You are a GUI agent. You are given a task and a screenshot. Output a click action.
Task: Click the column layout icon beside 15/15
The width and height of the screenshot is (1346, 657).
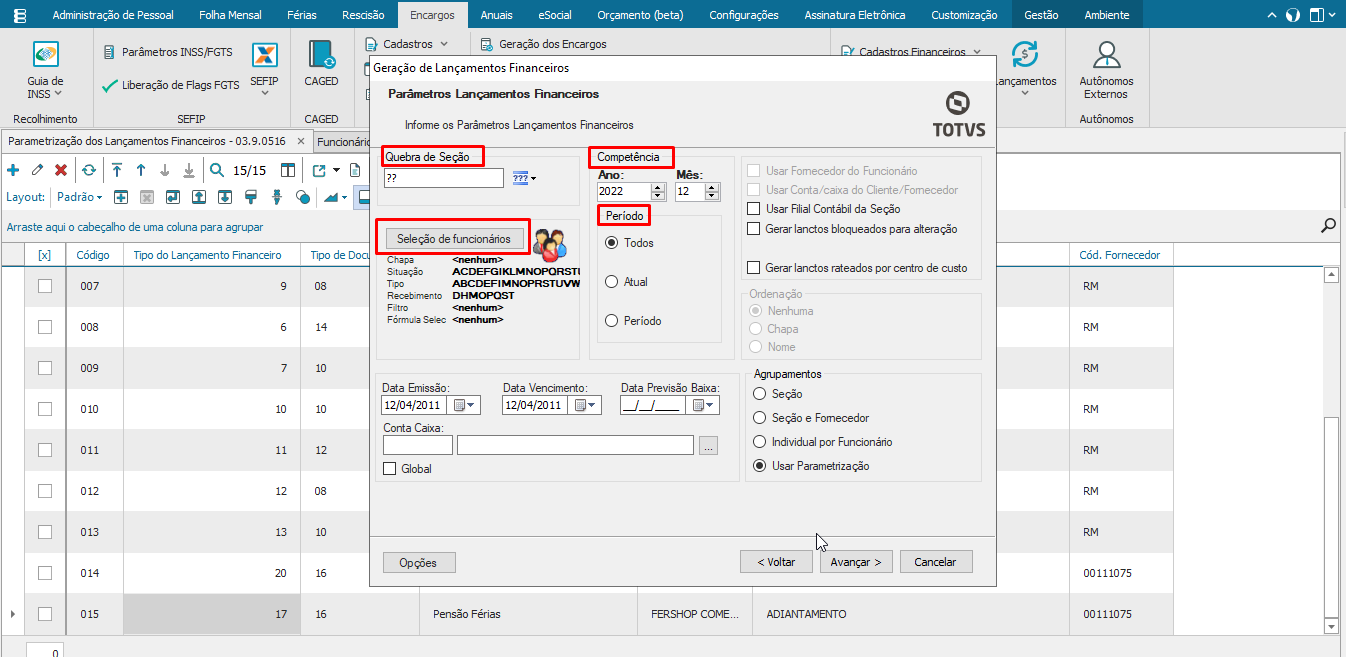(288, 170)
